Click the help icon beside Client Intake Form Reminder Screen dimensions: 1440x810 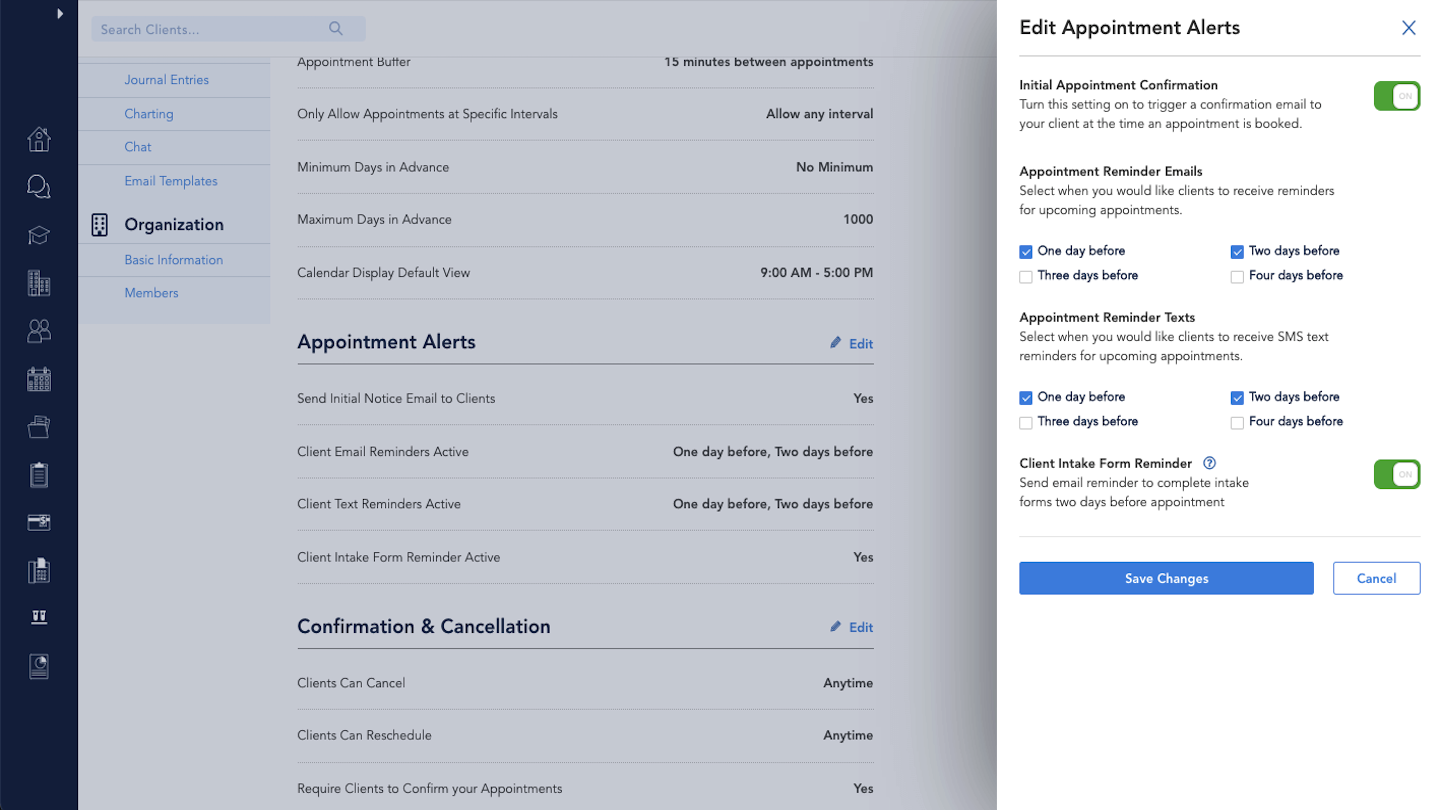pyautogui.click(x=1209, y=463)
